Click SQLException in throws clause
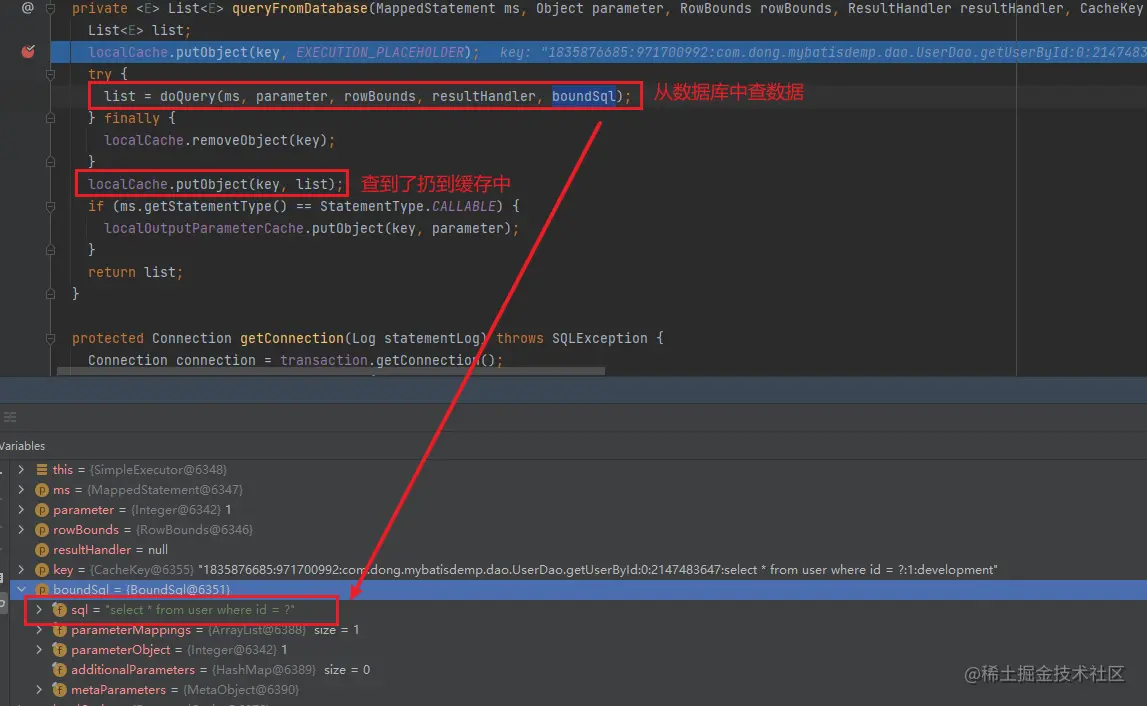 [x=600, y=338]
